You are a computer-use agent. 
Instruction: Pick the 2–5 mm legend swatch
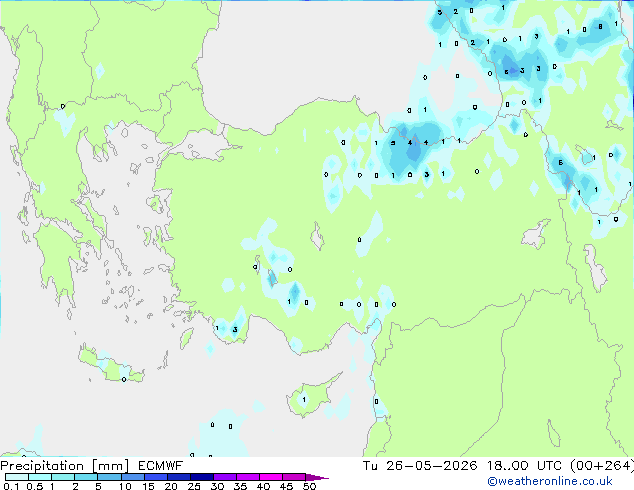pos(86,477)
